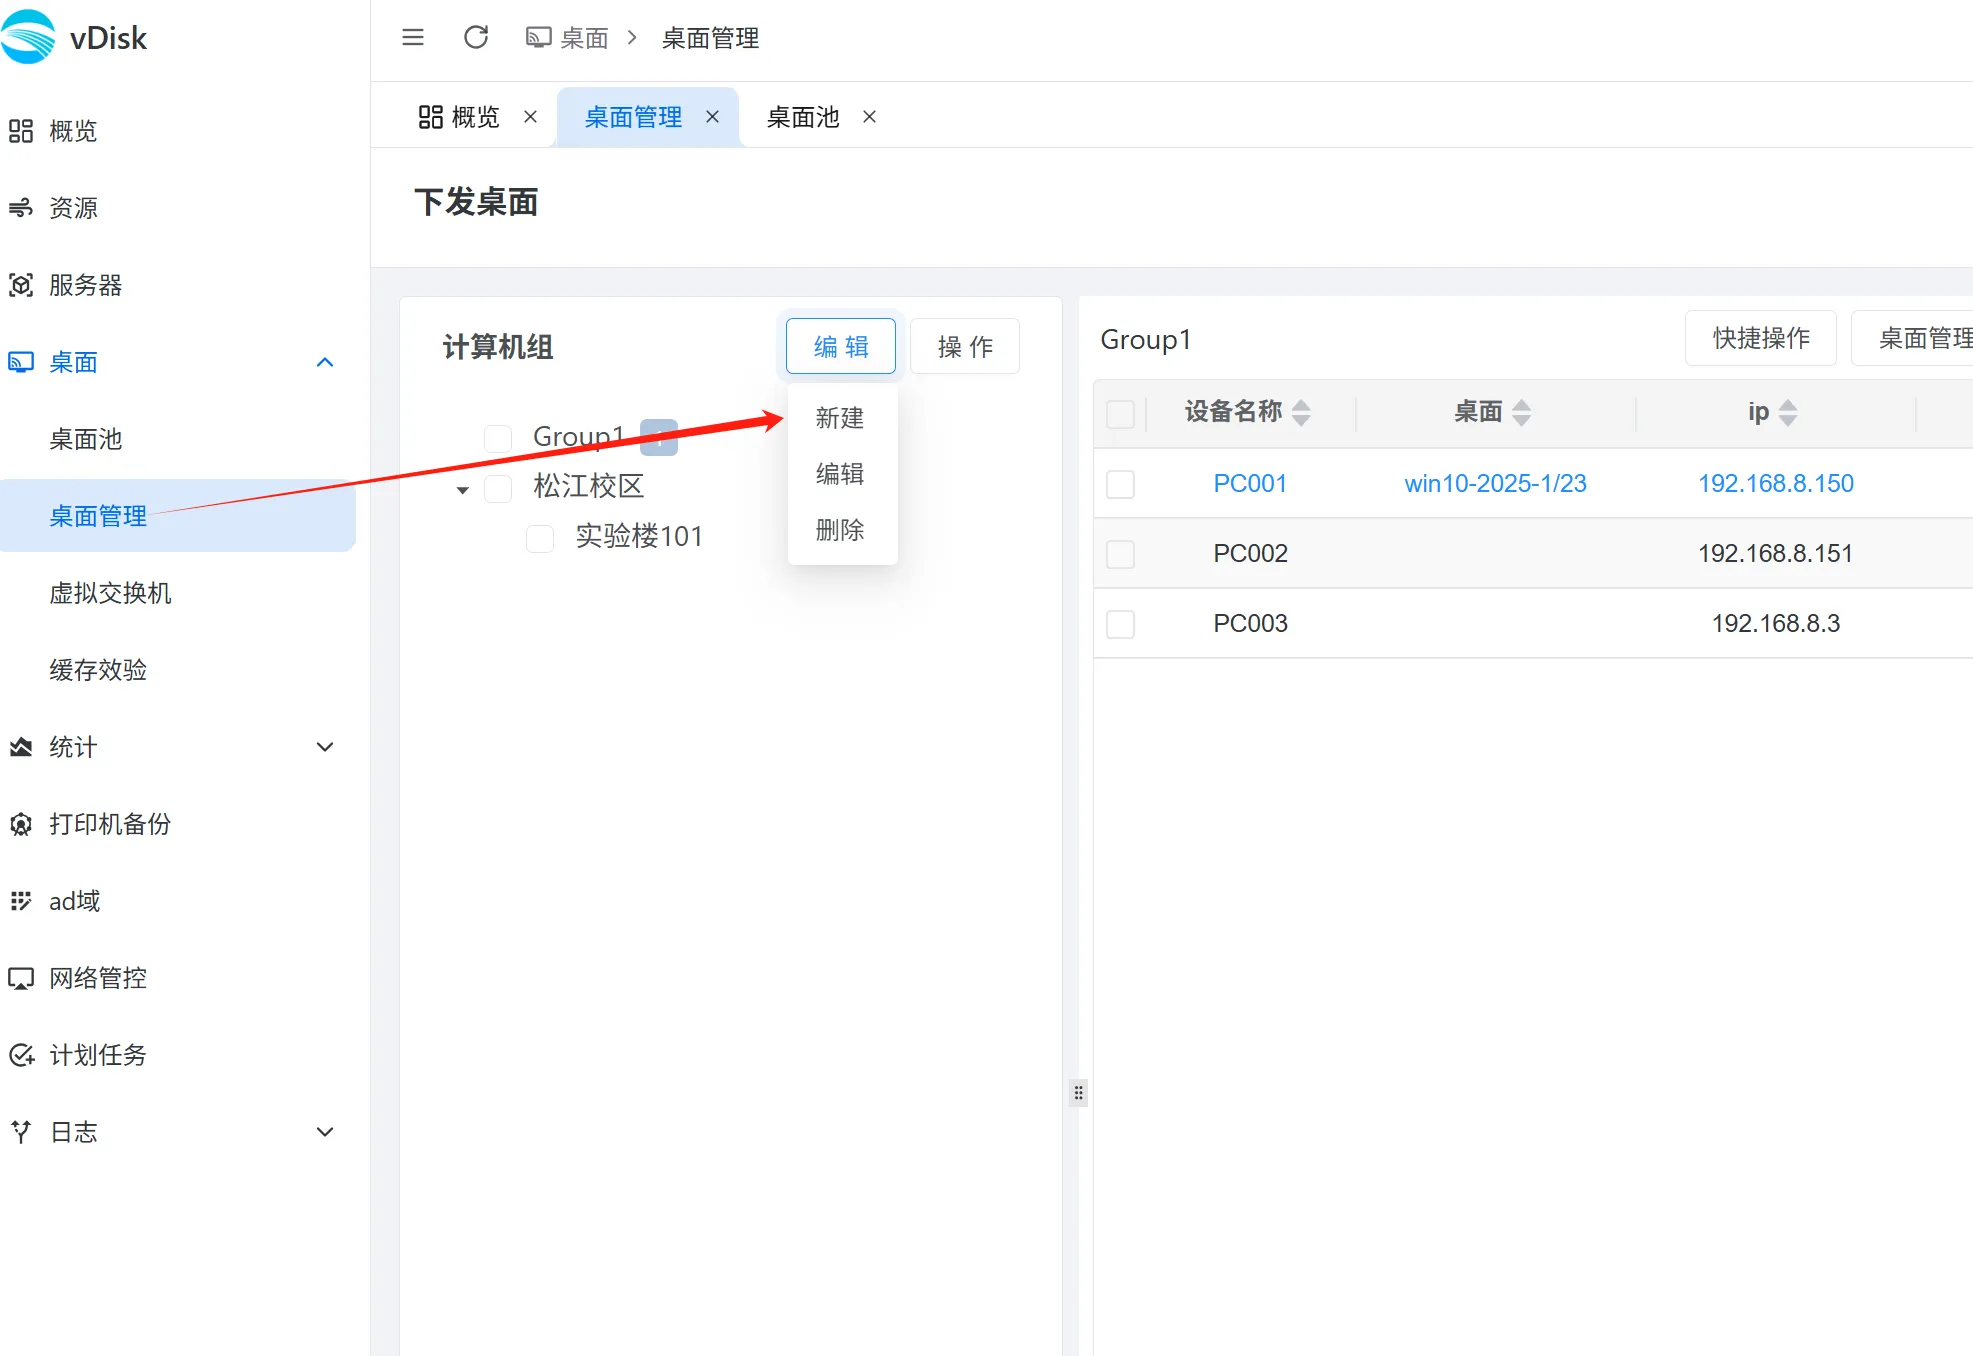
Task: Select the 松江校区 tree item
Action: (x=589, y=487)
